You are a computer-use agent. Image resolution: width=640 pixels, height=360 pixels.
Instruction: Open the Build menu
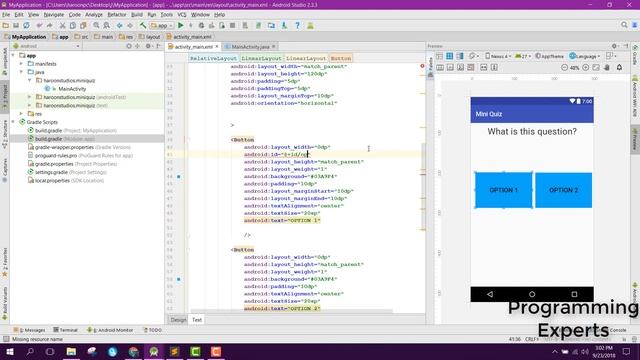pyautogui.click(x=137, y=15)
